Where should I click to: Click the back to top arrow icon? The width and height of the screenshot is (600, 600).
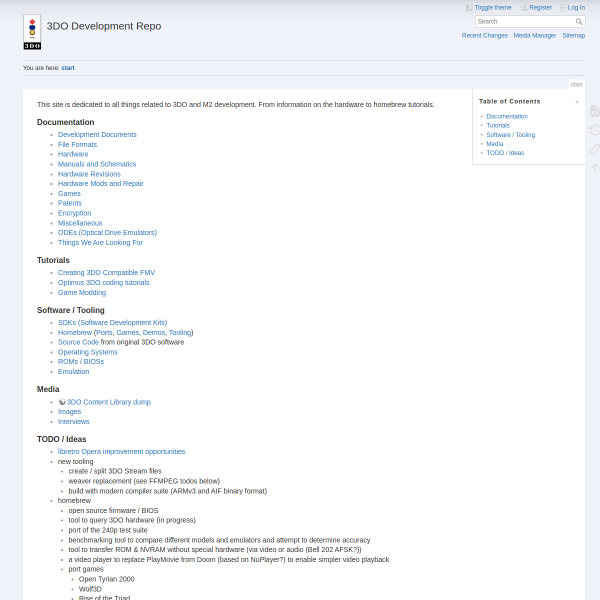tap(594, 168)
